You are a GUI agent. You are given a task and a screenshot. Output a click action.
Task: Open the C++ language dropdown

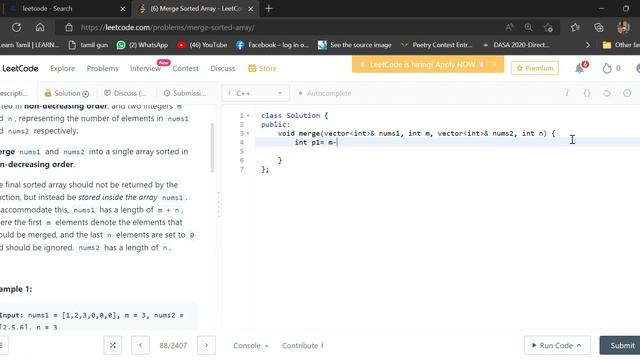(x=256, y=93)
